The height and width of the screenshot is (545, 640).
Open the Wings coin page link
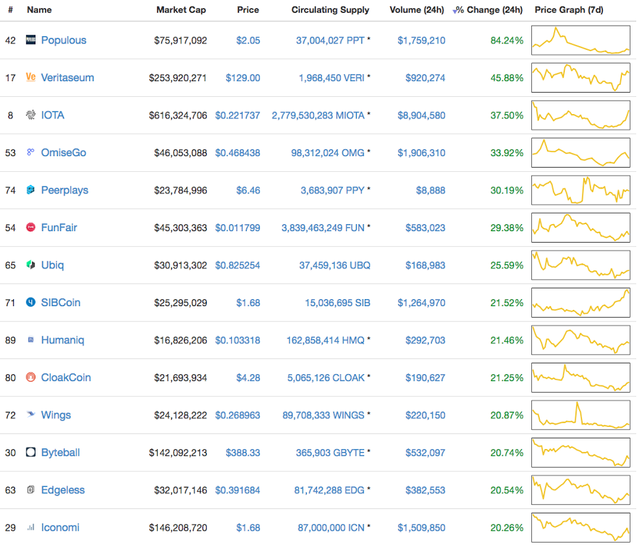(x=56, y=415)
